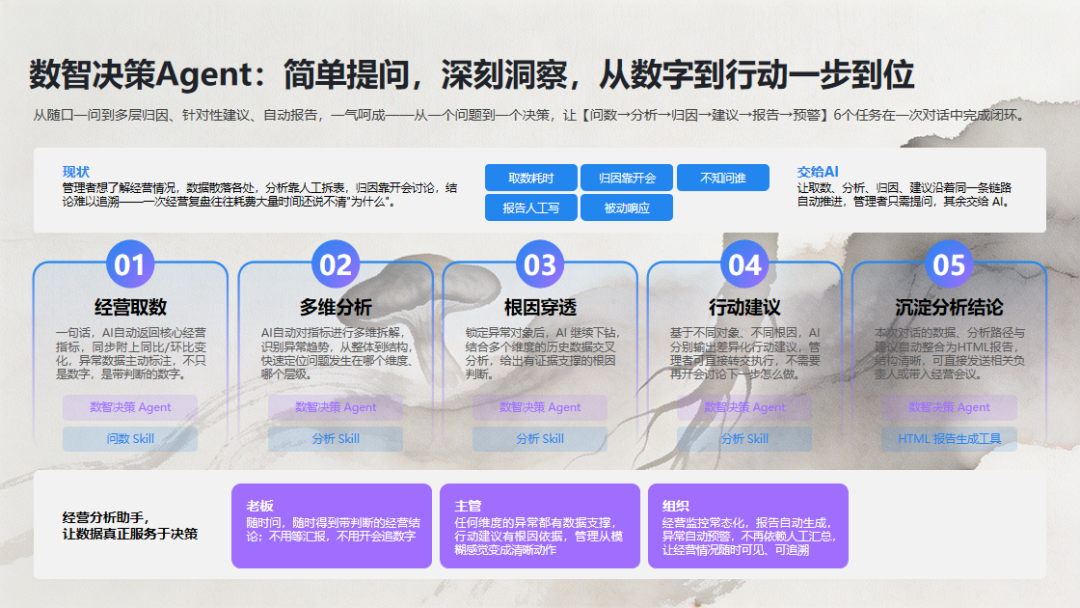The image size is (1080, 608).
Task: Click the 多维分析 card title
Action: (x=335, y=307)
